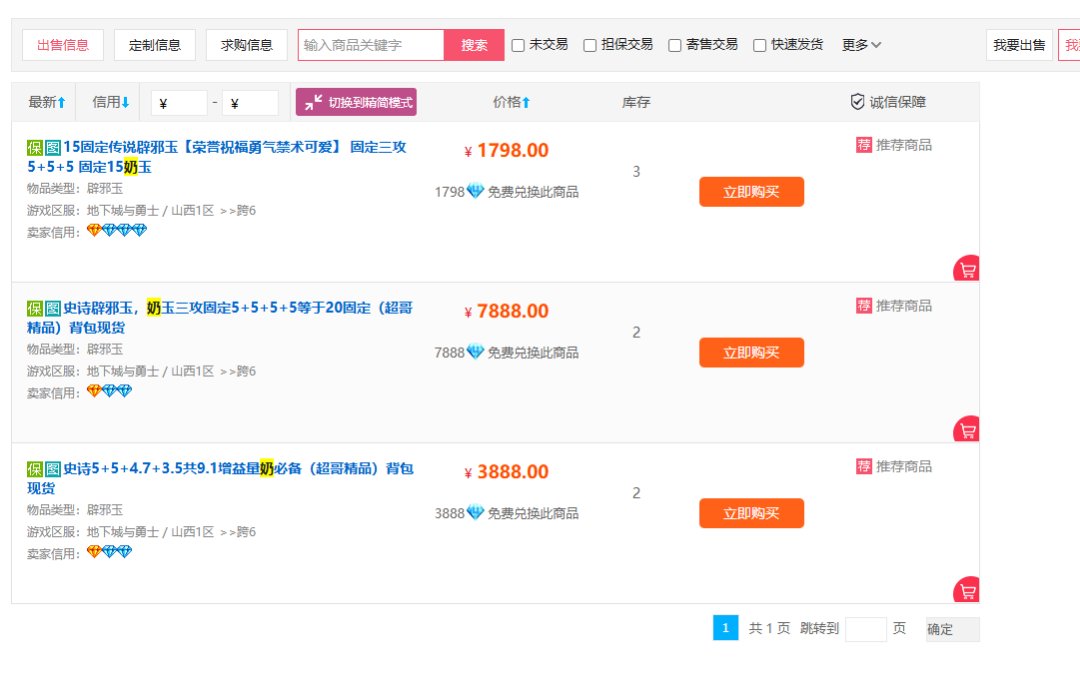Sort listings by 最新
This screenshot has width=1080, height=687.
click(x=47, y=102)
